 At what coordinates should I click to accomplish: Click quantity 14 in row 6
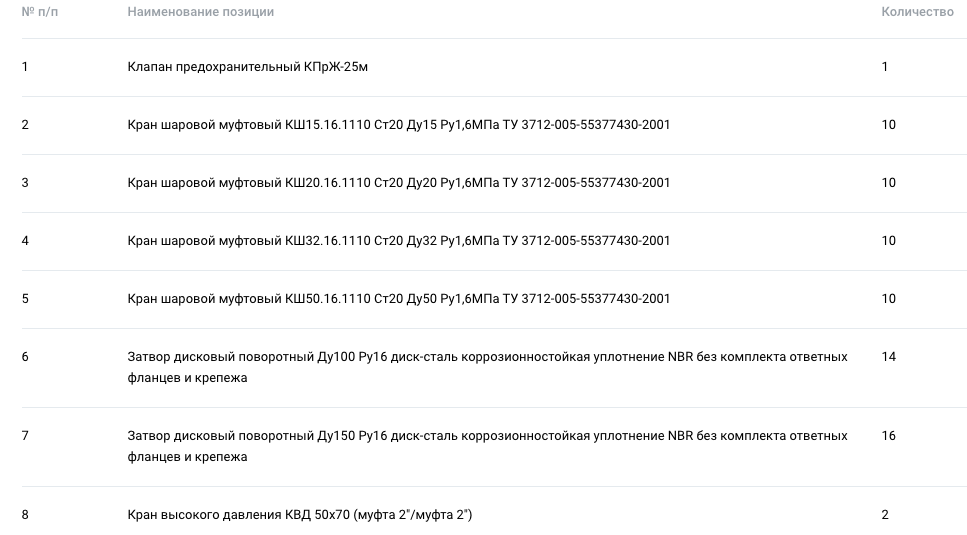[888, 357]
